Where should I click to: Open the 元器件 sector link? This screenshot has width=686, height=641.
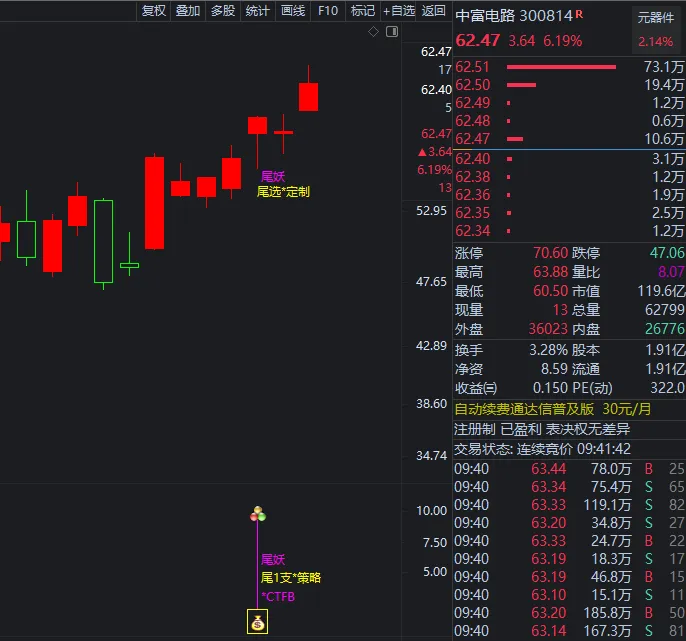[x=656, y=17]
